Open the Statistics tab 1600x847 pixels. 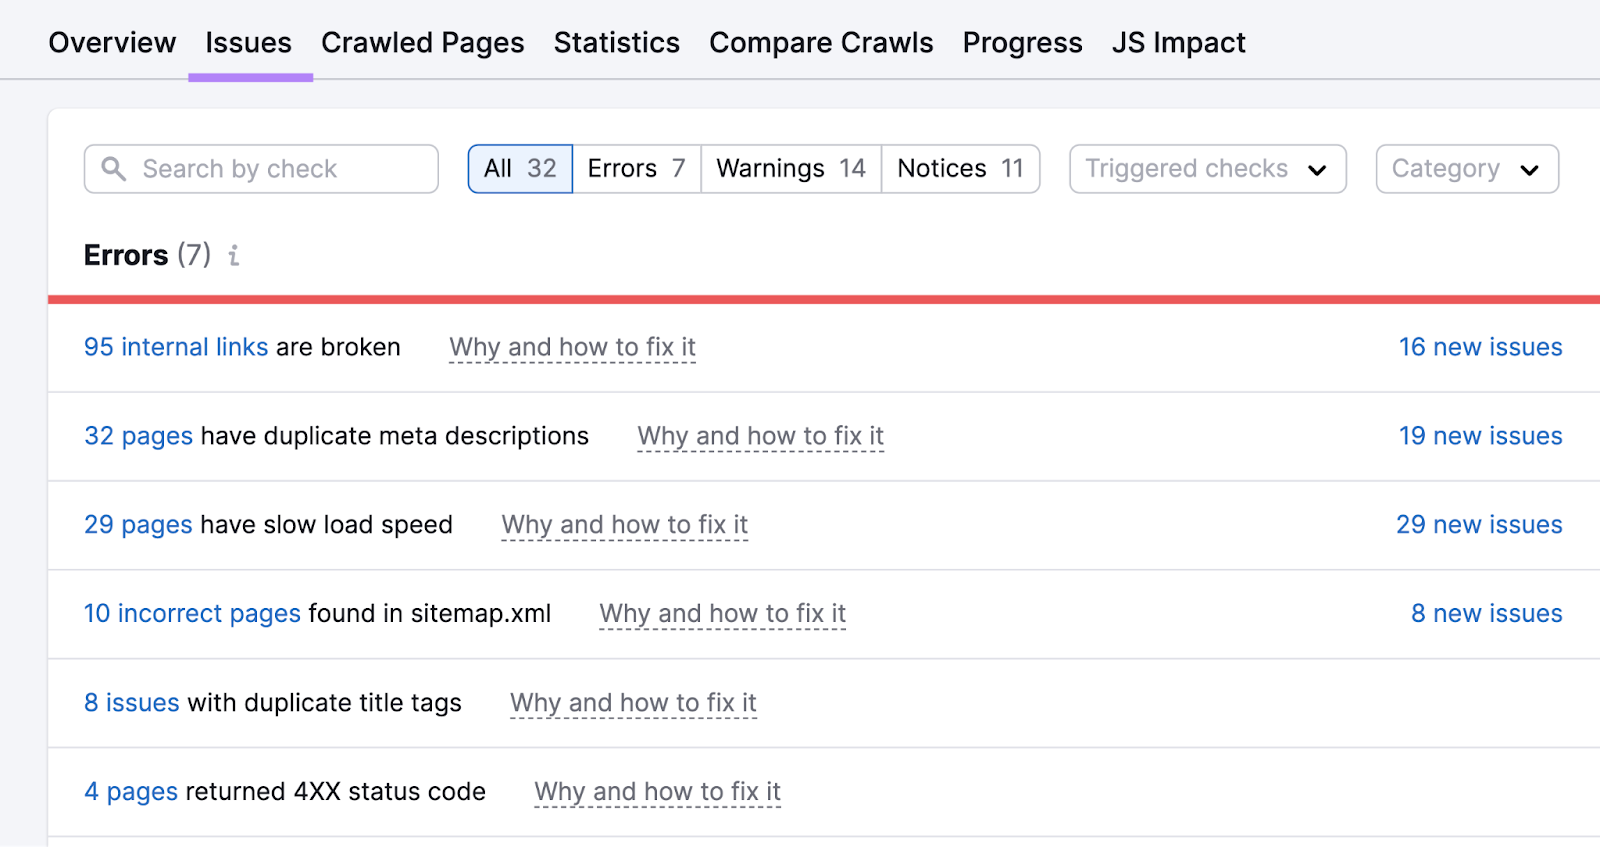pos(616,42)
